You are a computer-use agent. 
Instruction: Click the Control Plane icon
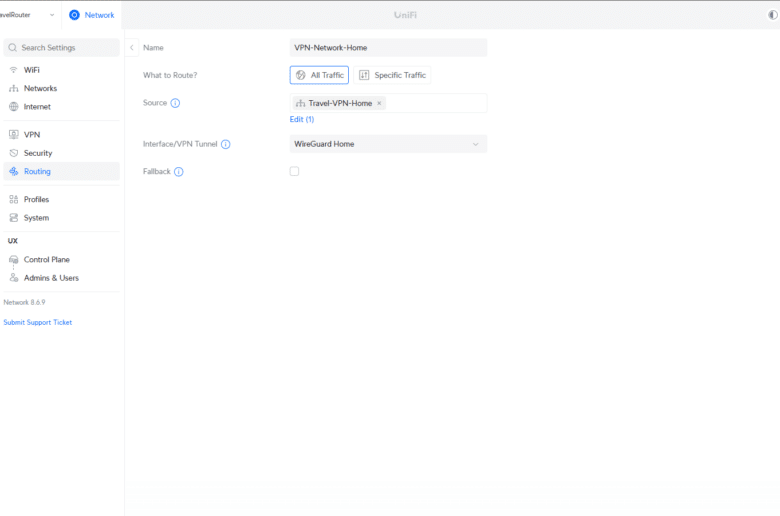click(x=13, y=259)
